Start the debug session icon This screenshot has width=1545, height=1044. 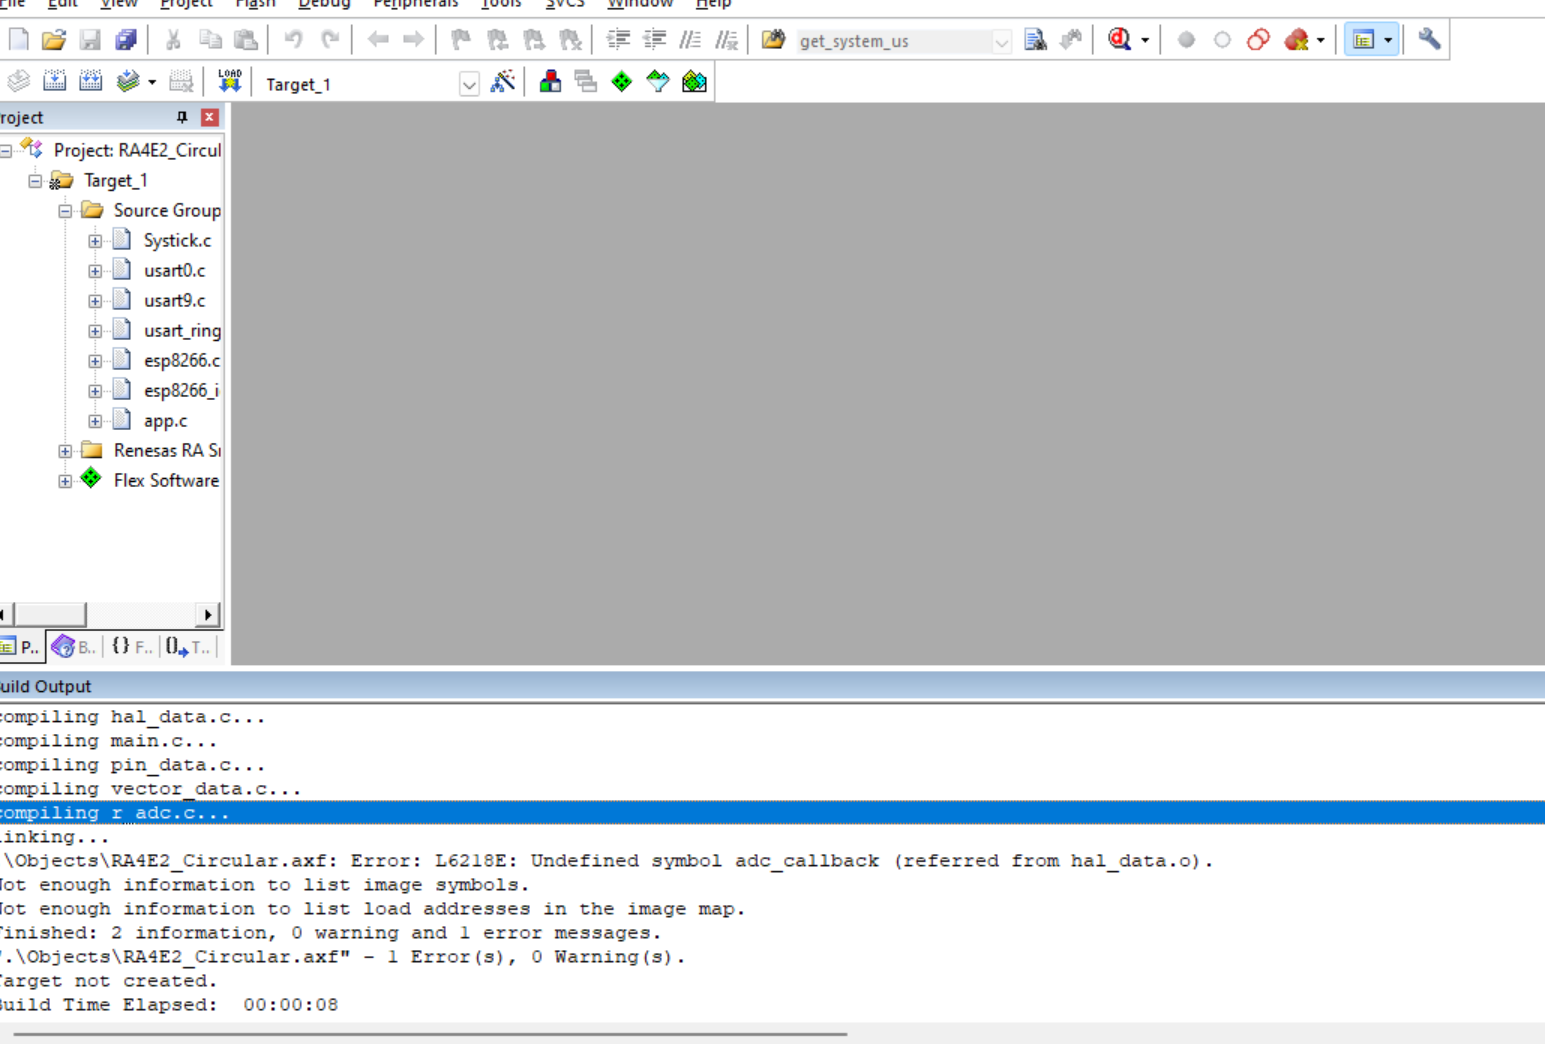1120,40
